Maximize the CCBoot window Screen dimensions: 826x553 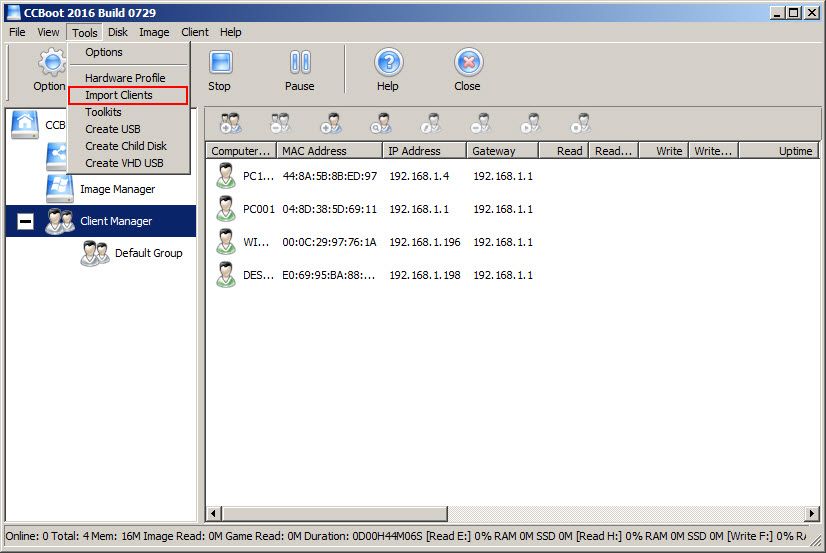[x=793, y=13]
